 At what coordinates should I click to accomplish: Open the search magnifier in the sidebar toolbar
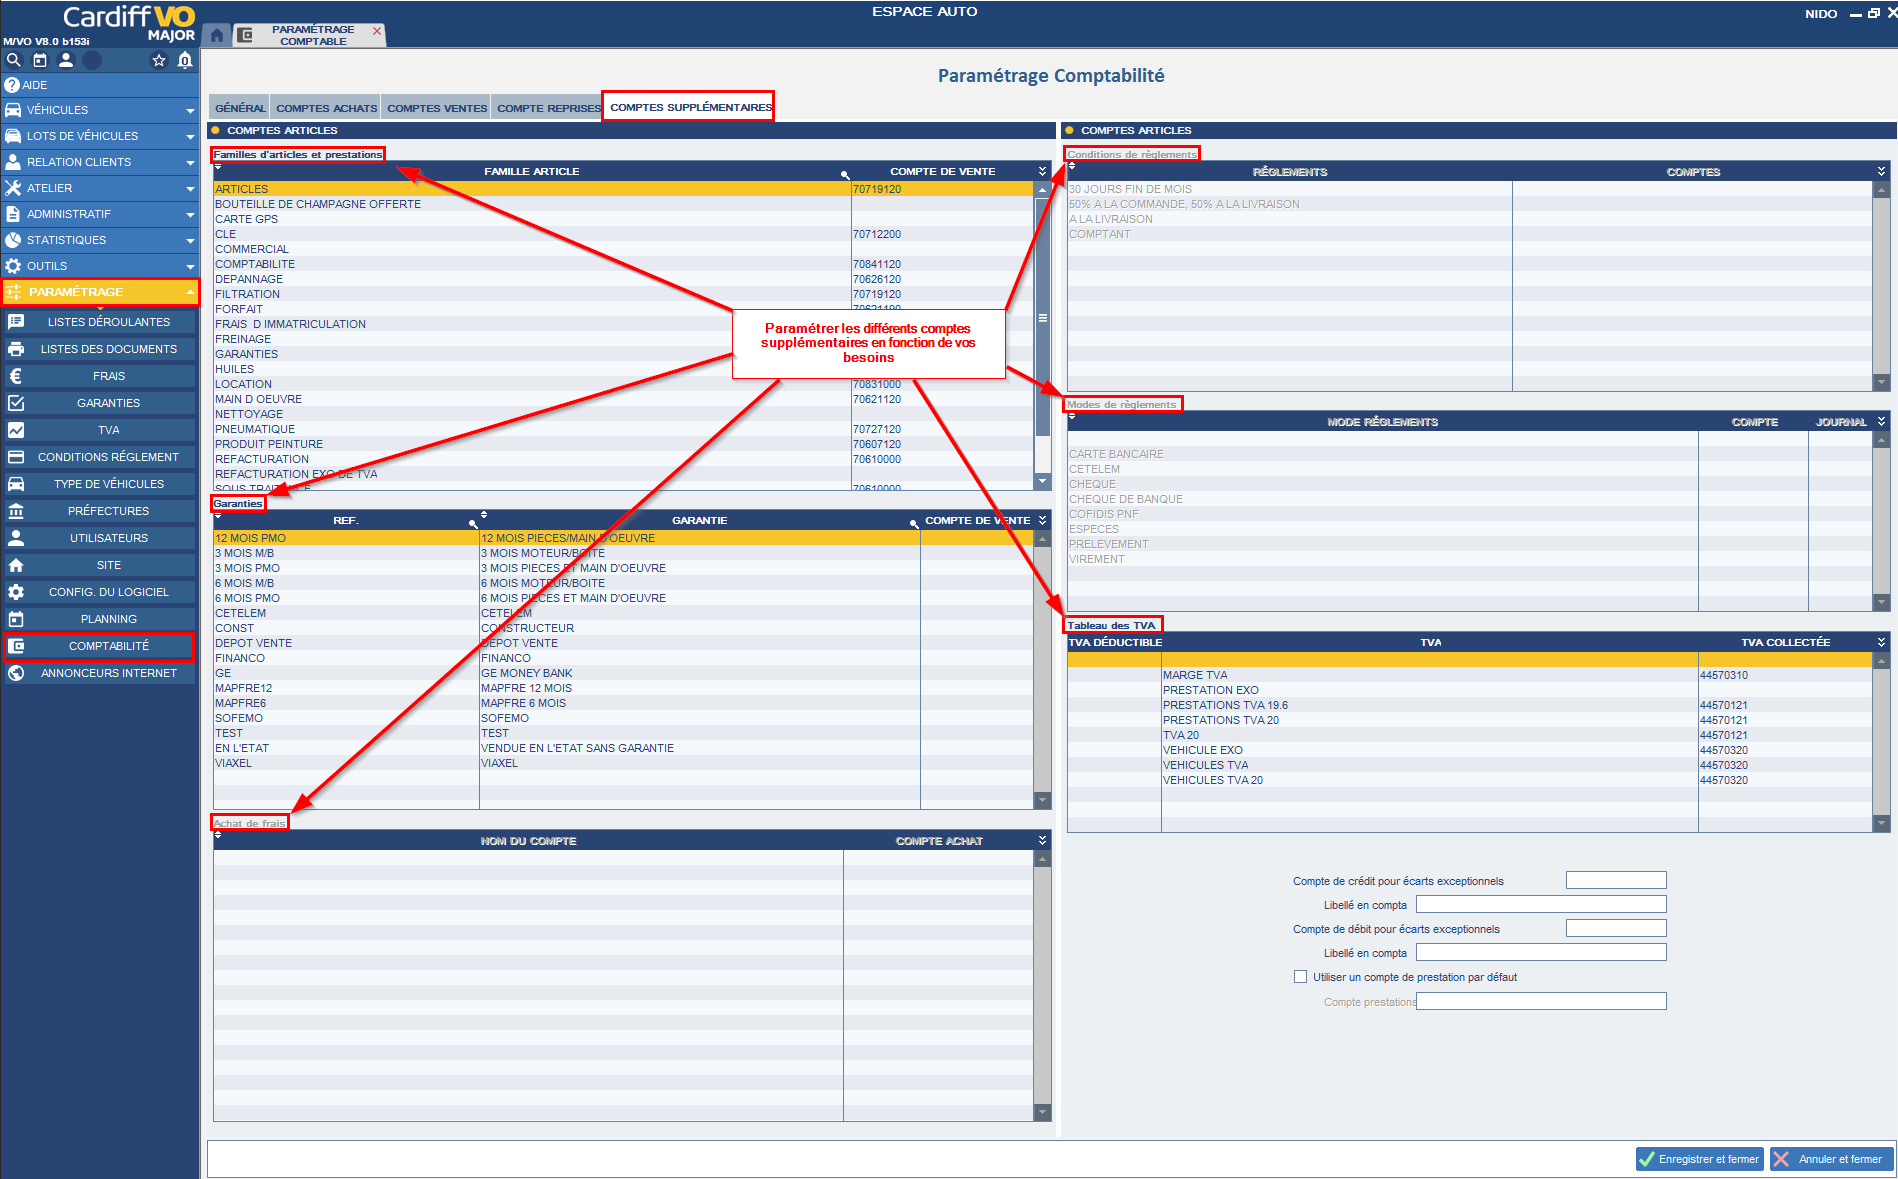(14, 60)
